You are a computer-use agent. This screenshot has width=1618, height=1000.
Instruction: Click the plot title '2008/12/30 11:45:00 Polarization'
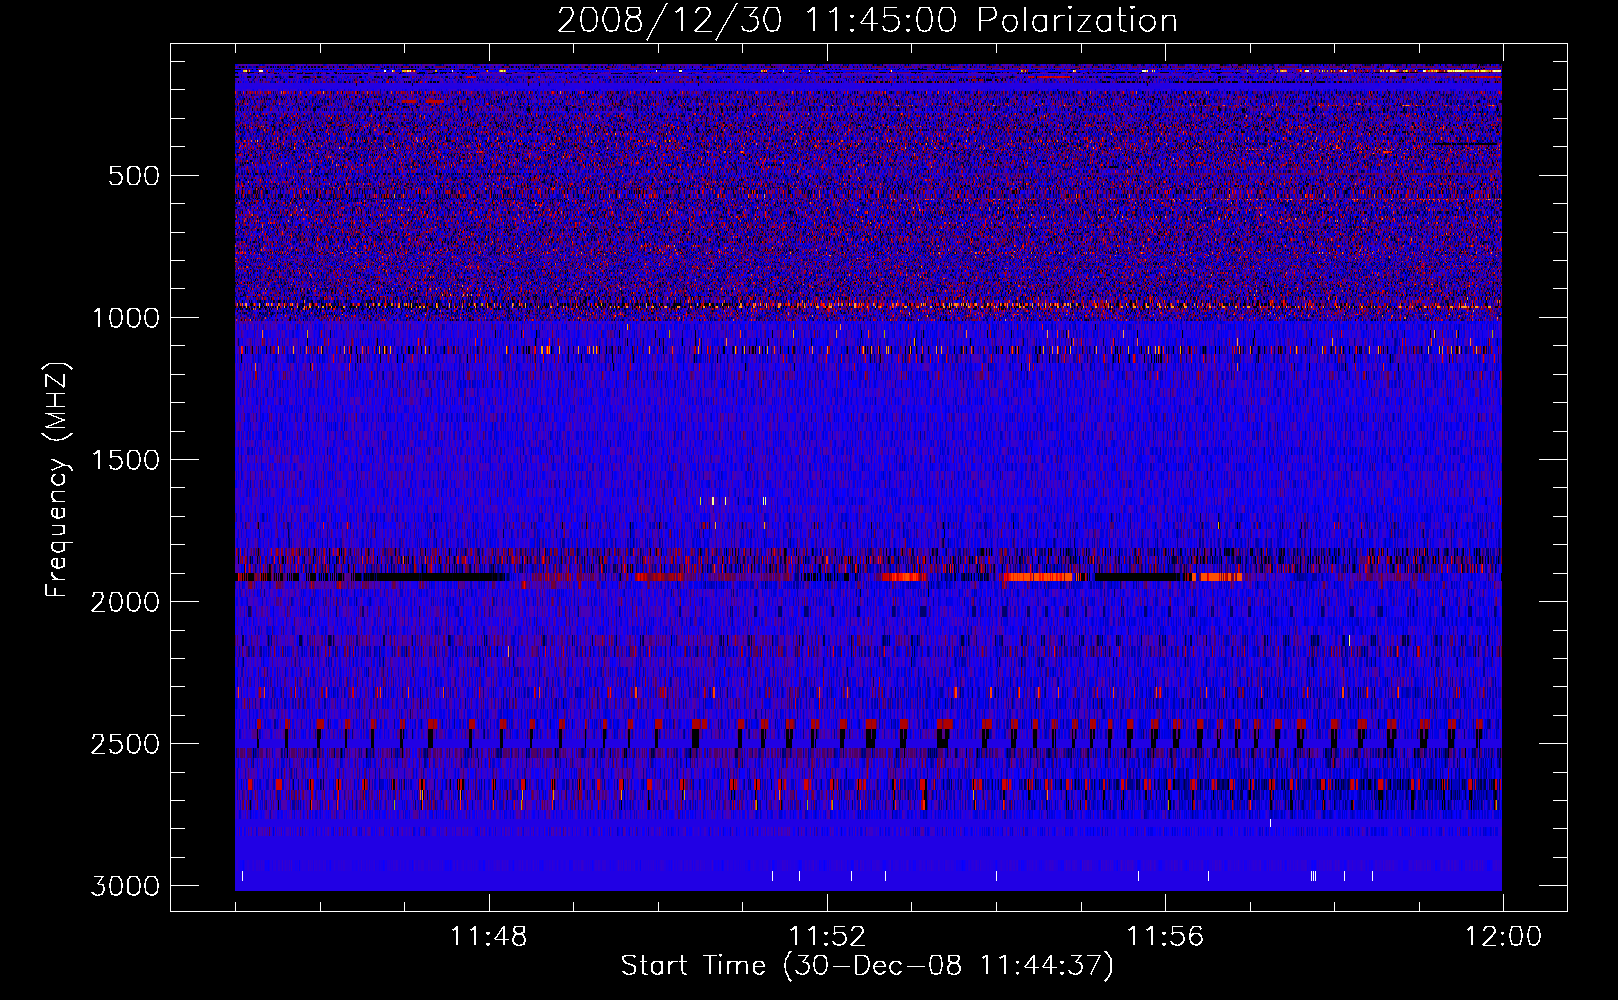pyautogui.click(x=867, y=20)
